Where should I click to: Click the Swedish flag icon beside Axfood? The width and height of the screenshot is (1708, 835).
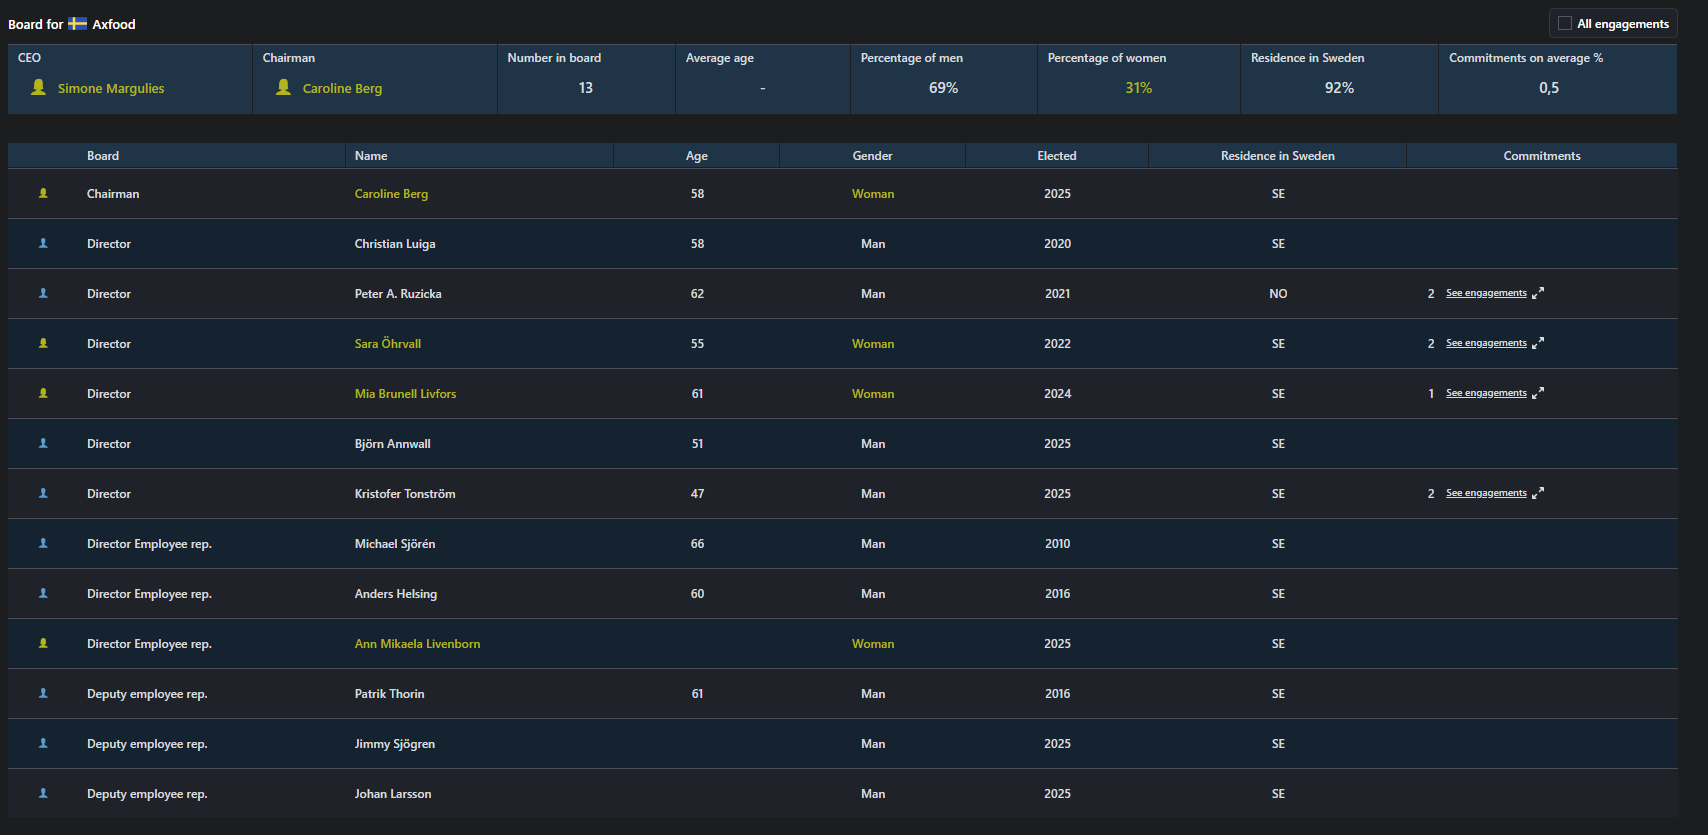coord(77,23)
